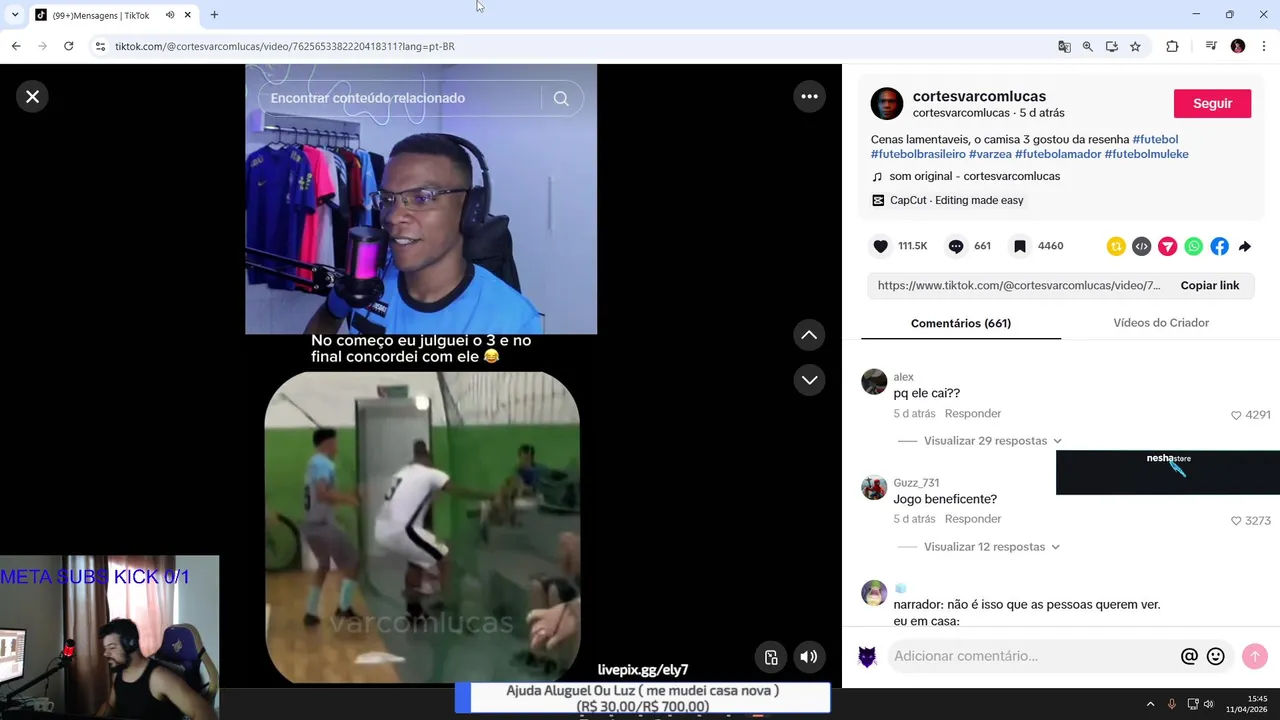Go to previous video with up arrow
The image size is (1280, 720).
point(809,335)
